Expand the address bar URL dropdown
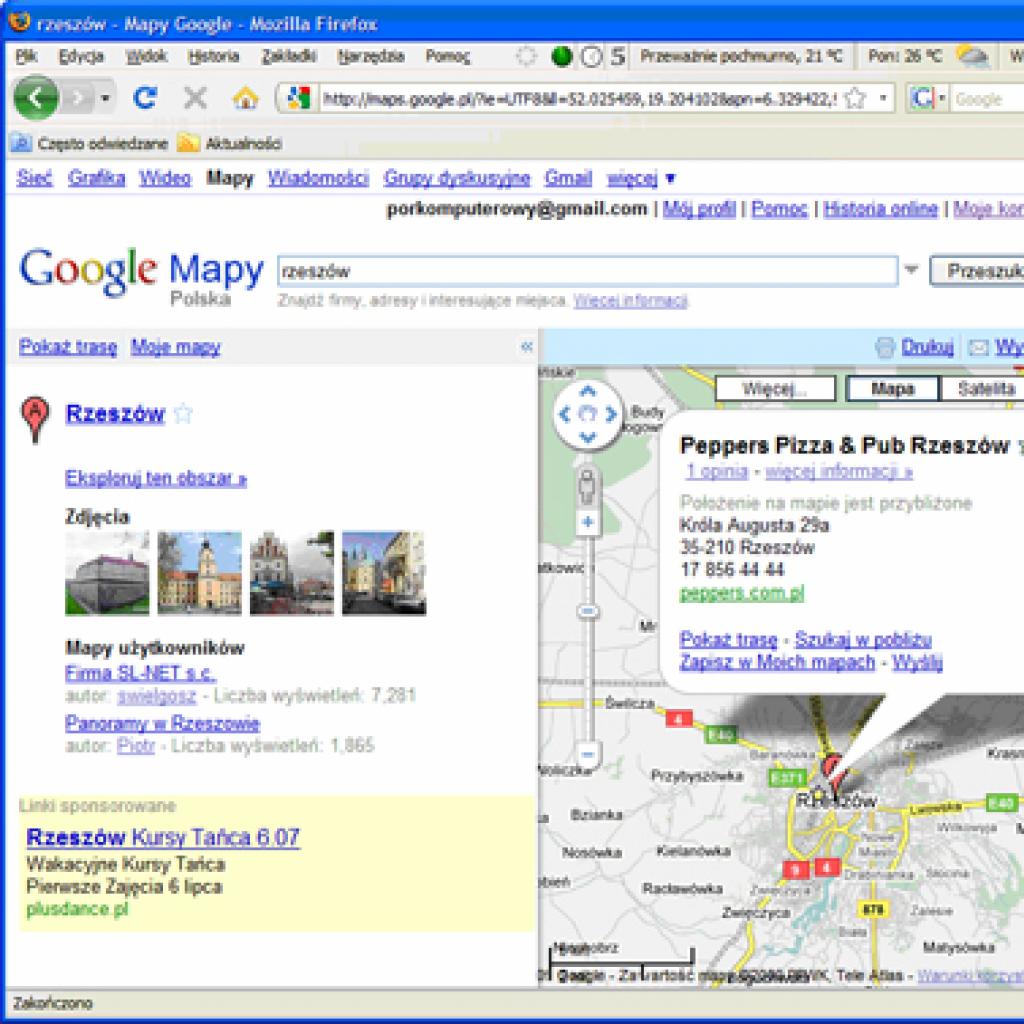The height and width of the screenshot is (1024, 1024). tap(883, 99)
